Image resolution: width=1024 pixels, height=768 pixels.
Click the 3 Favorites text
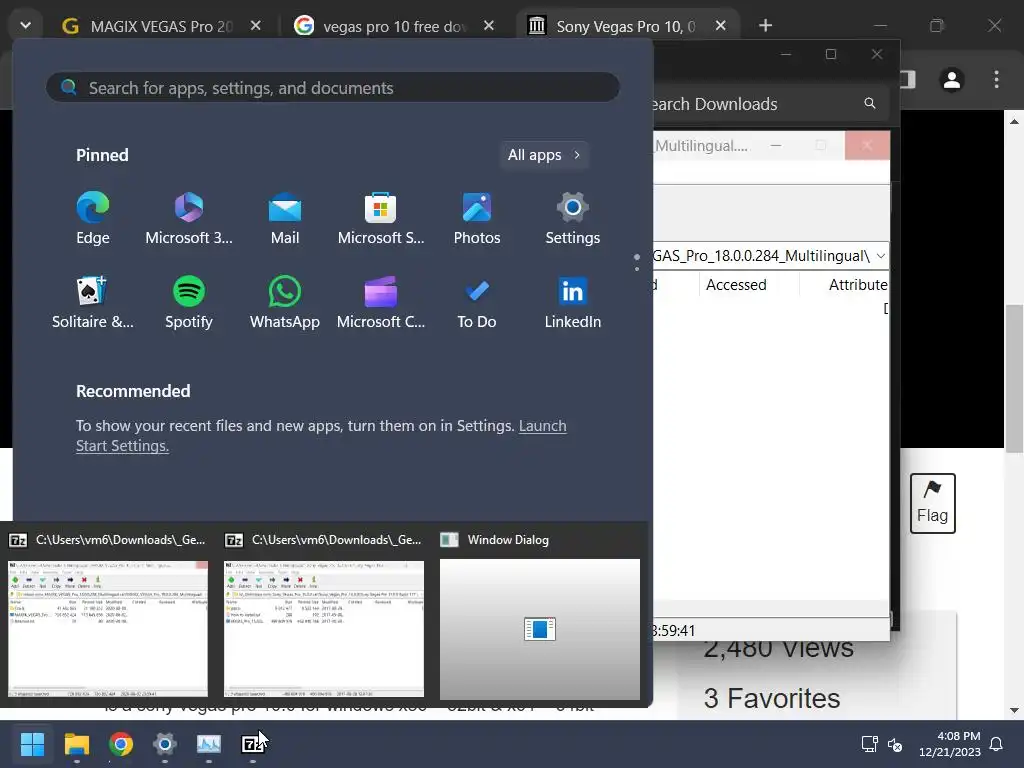pyautogui.click(x=772, y=698)
